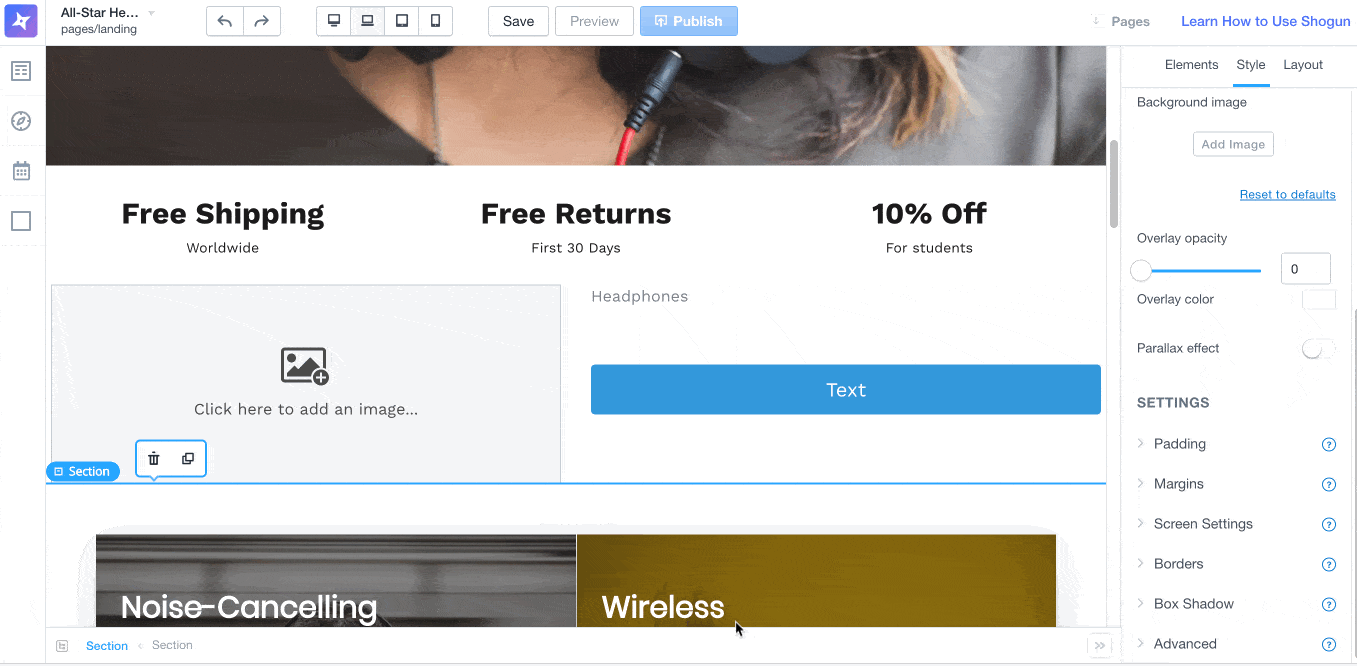Undo the last change
Viewport: 1357px width, 666px height.
pyautogui.click(x=225, y=21)
